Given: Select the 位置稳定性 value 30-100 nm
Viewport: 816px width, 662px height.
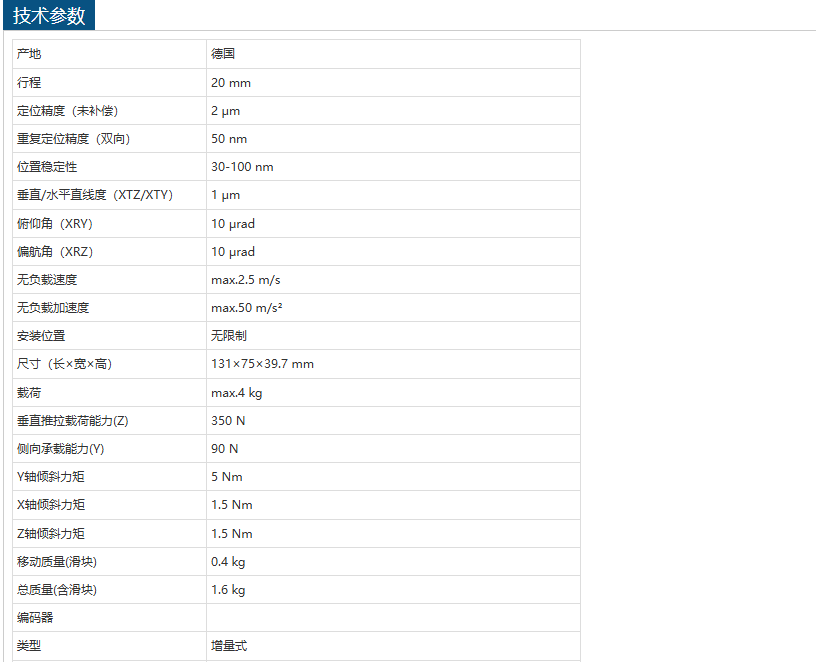Looking at the screenshot, I should click(x=242, y=167).
